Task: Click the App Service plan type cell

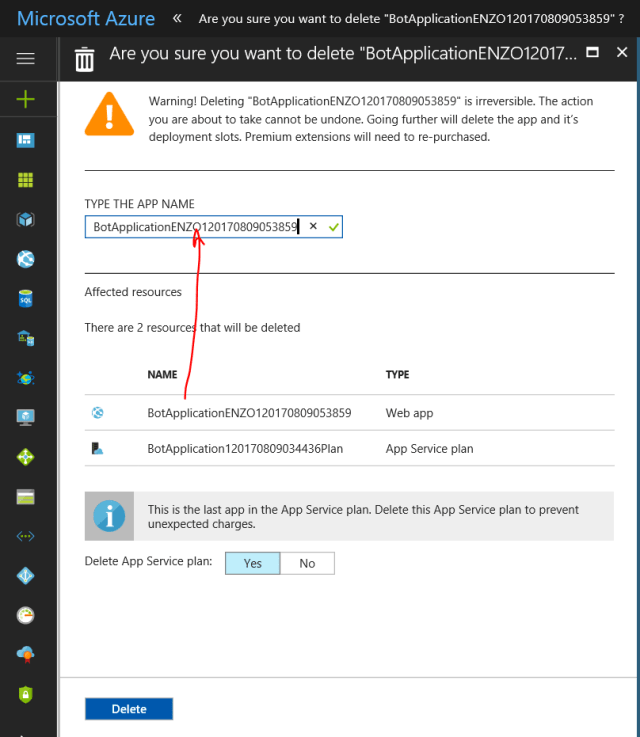Action: point(429,449)
